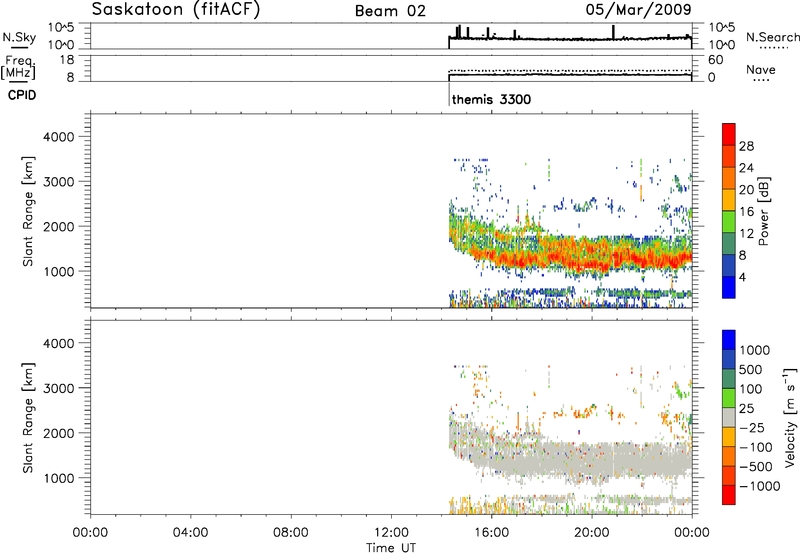The height and width of the screenshot is (554, 800).
Task: Click the 'N.Search' legend label
Action: coord(772,37)
